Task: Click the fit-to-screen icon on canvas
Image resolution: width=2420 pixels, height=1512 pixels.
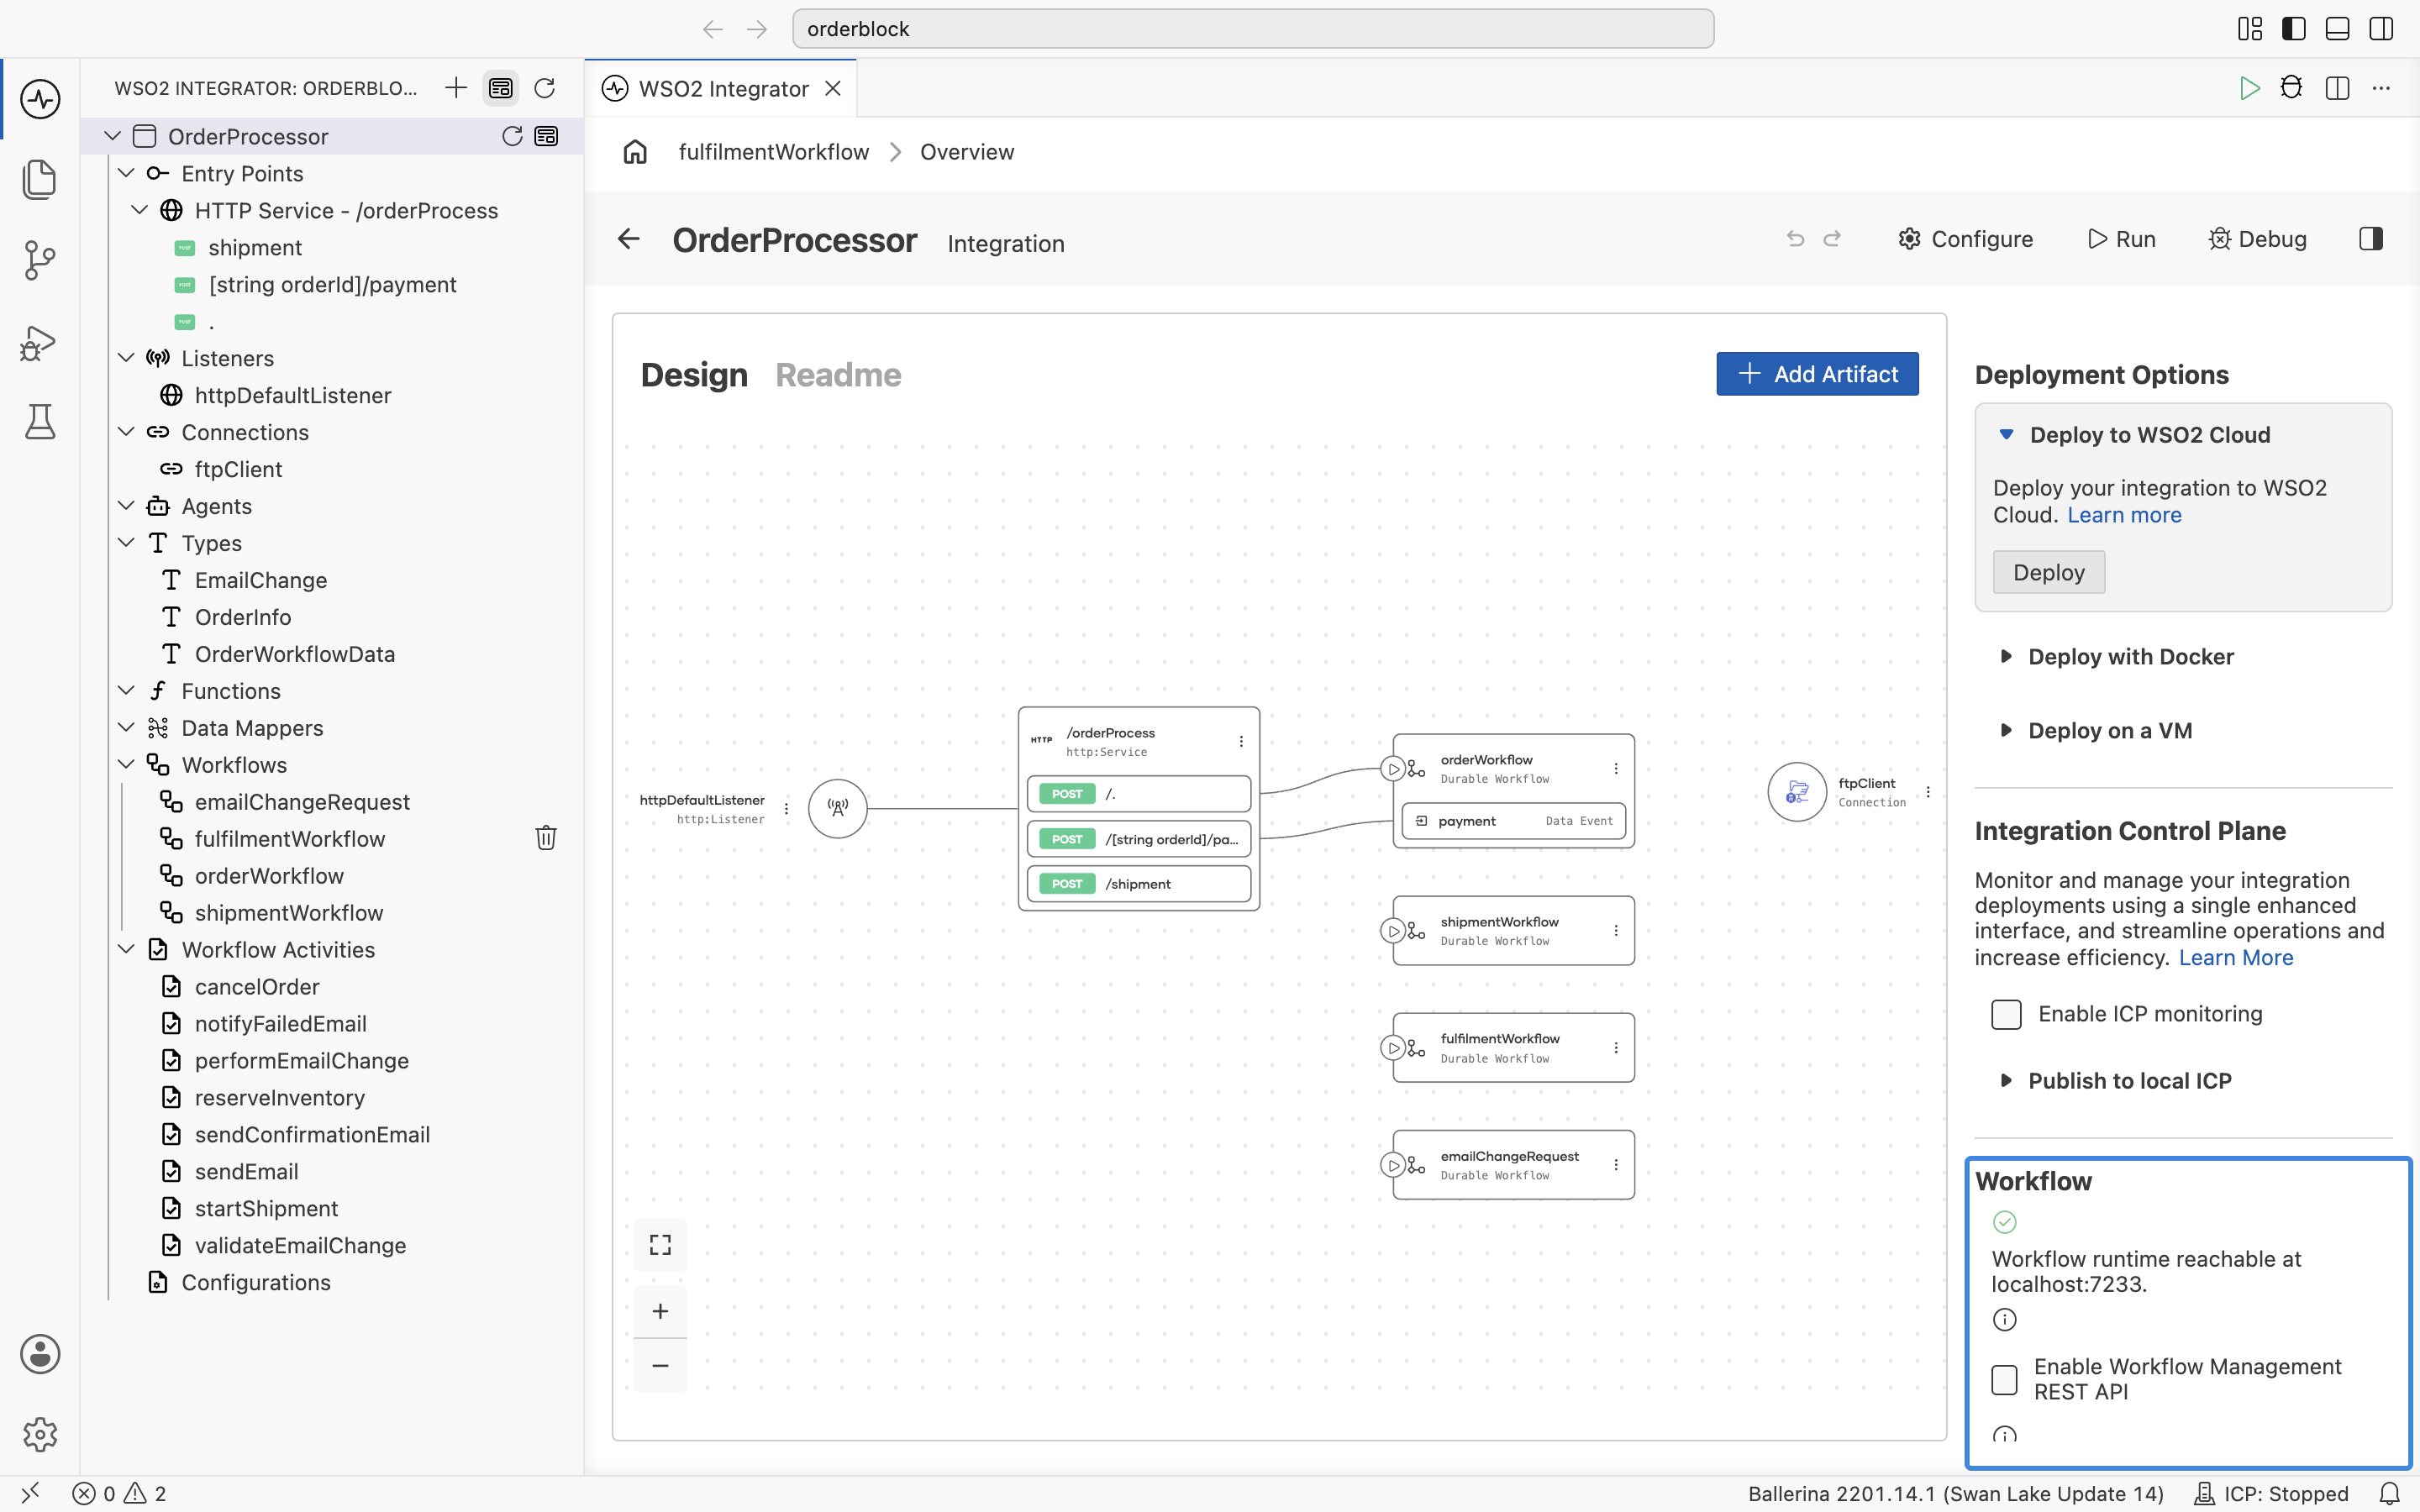Action: point(660,1245)
